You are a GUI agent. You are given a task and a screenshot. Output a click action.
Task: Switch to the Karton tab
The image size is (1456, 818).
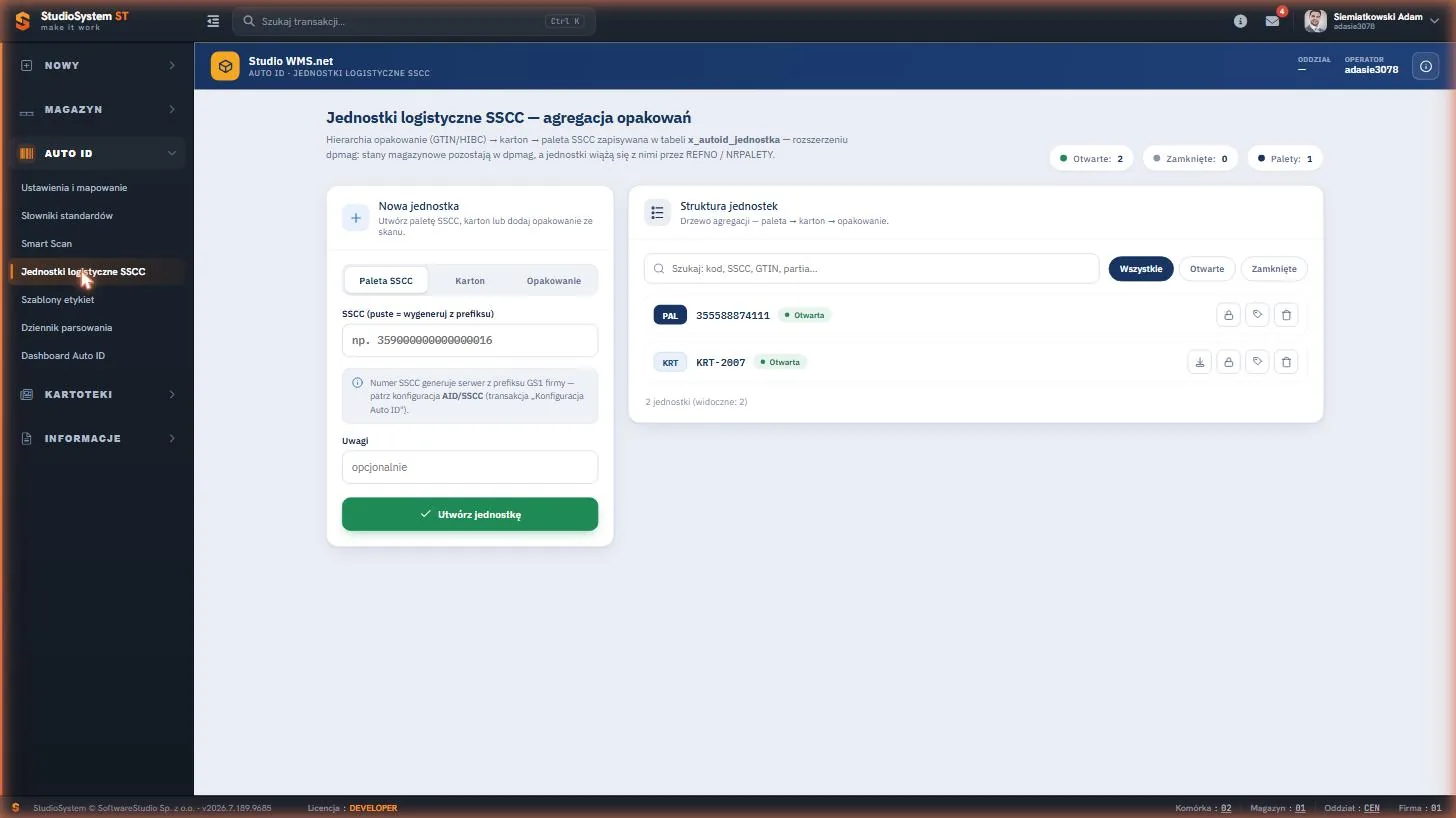click(x=470, y=280)
